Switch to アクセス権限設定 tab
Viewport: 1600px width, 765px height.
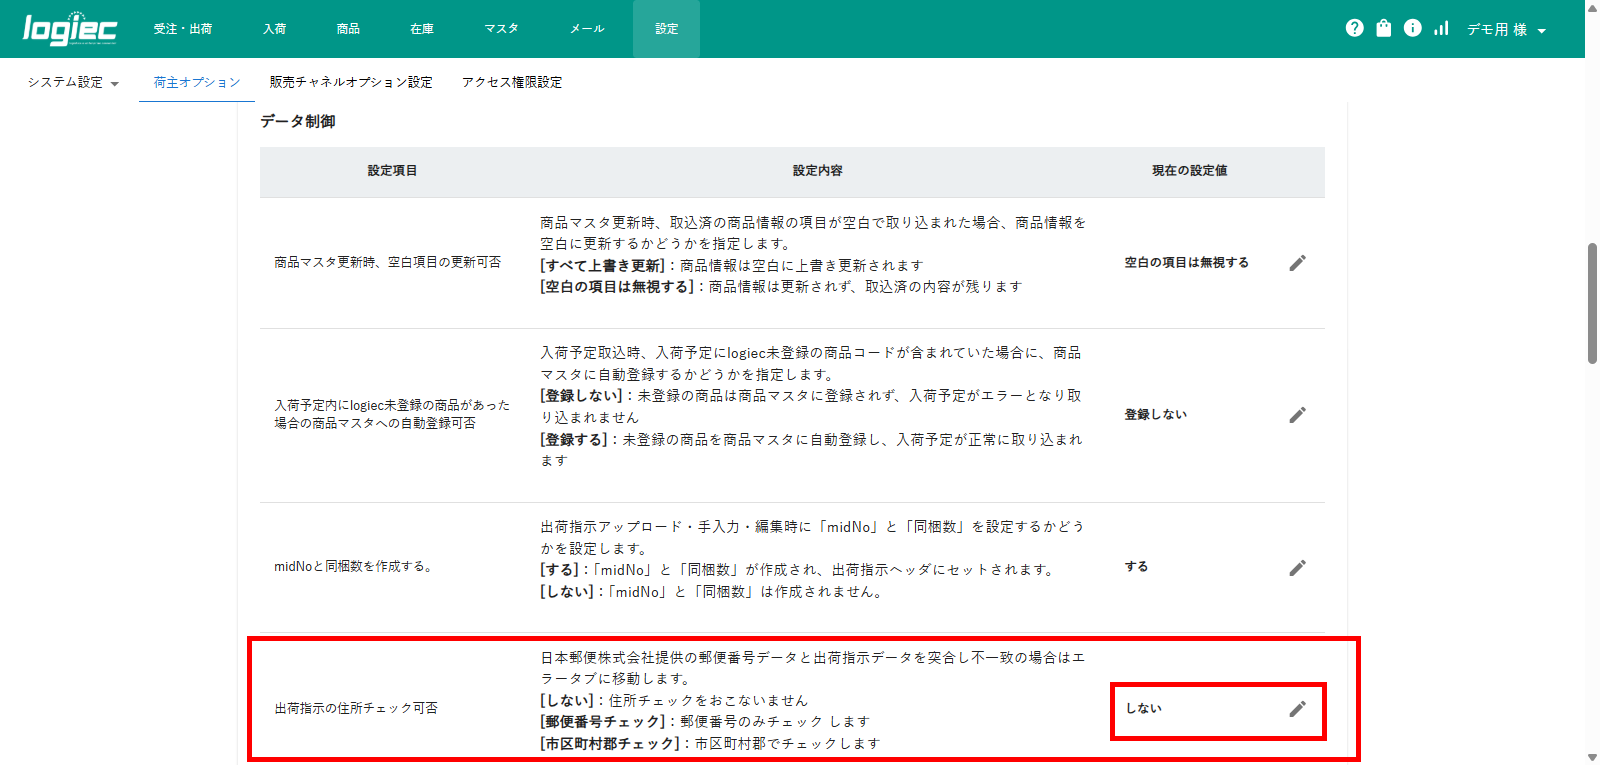pyautogui.click(x=512, y=82)
